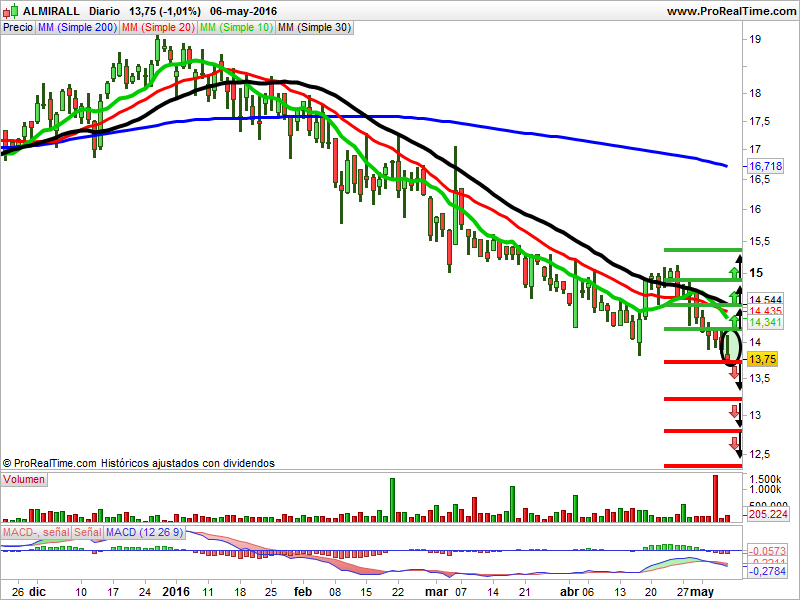Click the 13,5 price axis label
This screenshot has height=600, width=800.
(x=759, y=378)
